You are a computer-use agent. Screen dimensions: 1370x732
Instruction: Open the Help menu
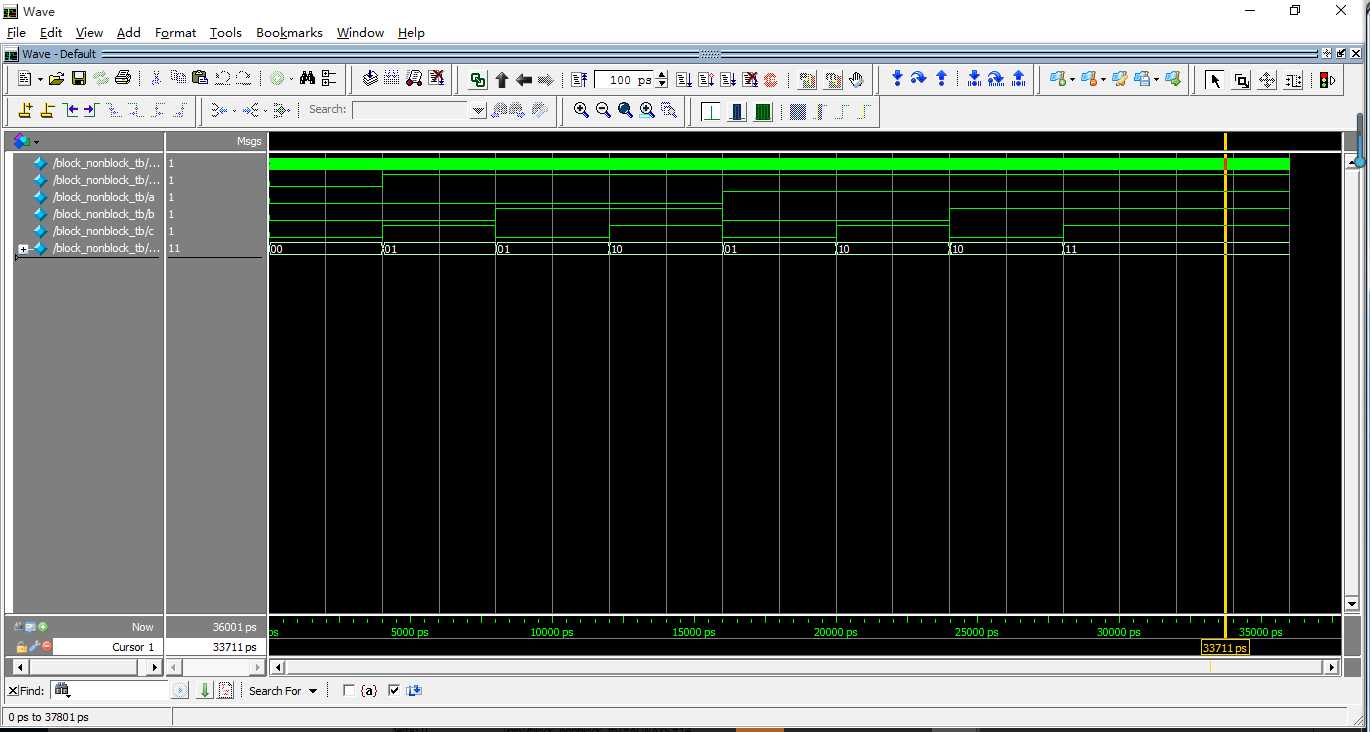tap(411, 32)
